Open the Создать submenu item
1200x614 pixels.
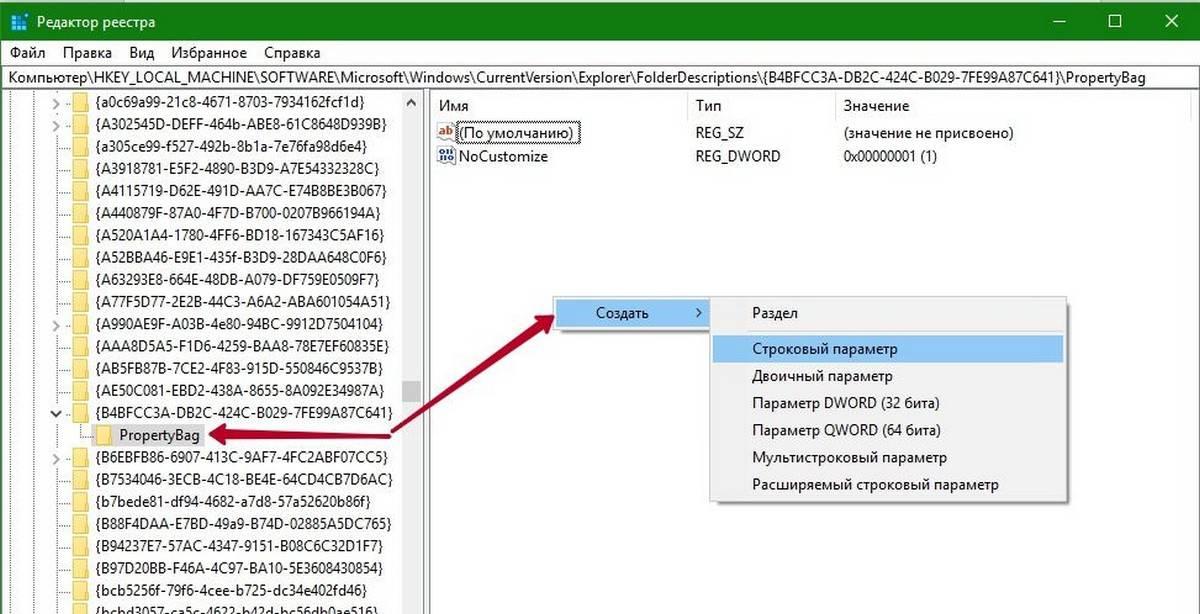(632, 313)
